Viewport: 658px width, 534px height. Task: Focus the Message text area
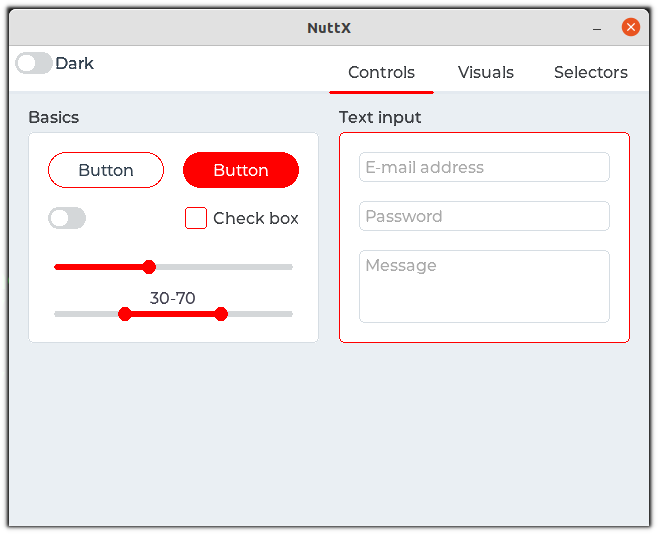coord(484,286)
